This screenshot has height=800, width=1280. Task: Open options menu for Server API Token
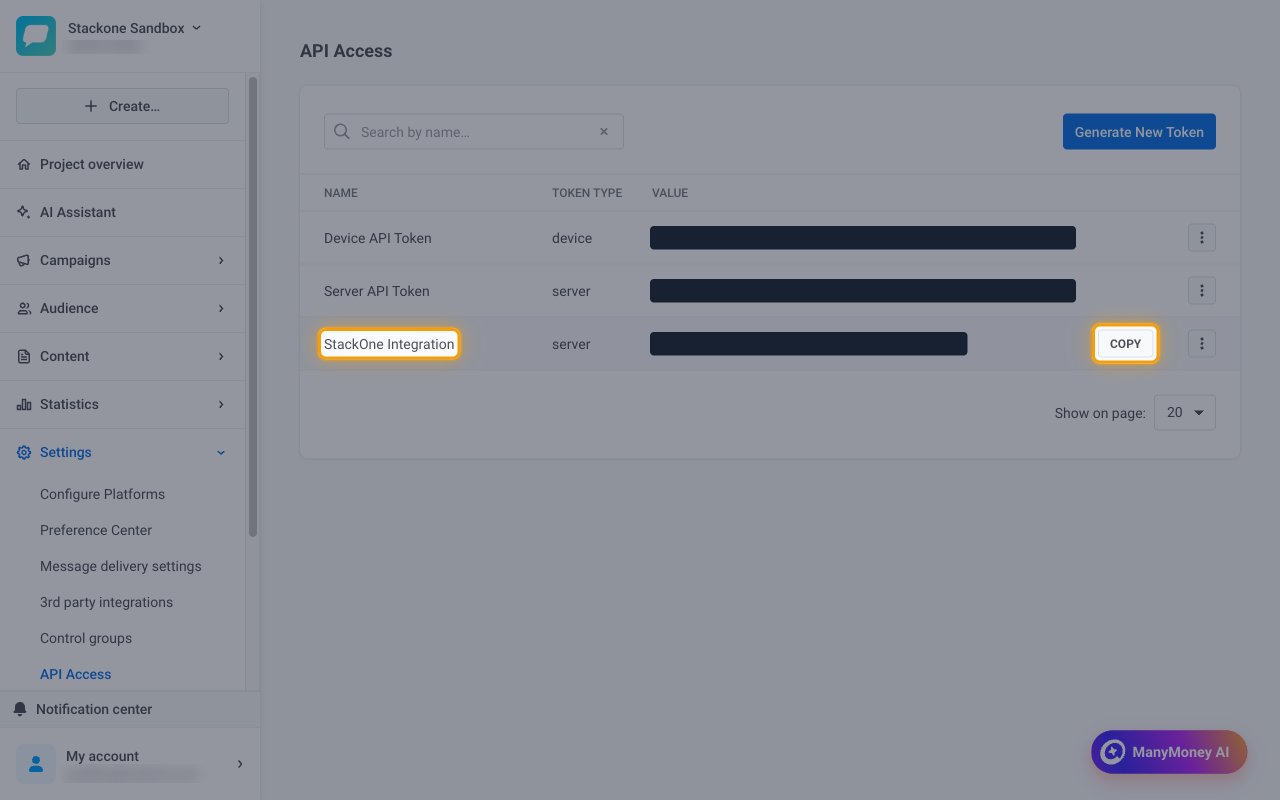tap(1202, 291)
